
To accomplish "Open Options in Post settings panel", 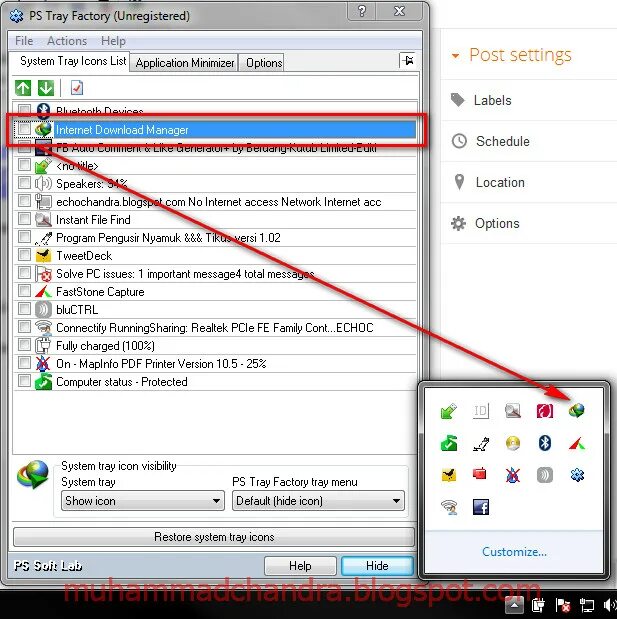I will point(497,223).
